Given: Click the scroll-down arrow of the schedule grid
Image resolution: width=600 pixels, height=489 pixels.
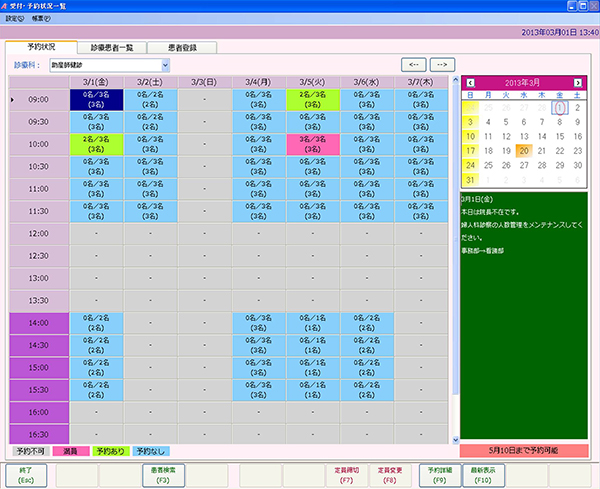Looking at the screenshot, I should pos(455,440).
